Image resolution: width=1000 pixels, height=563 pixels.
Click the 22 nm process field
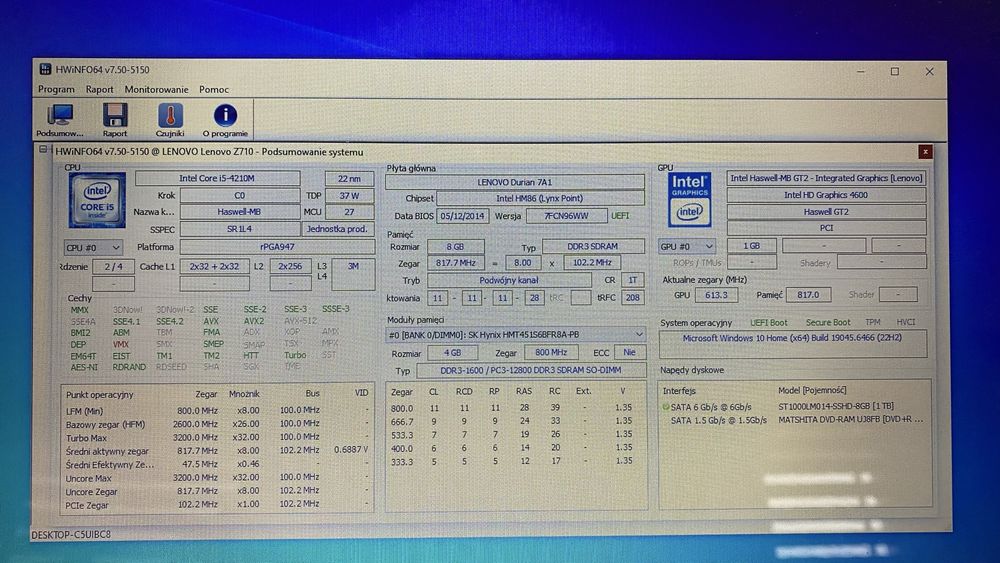349,179
